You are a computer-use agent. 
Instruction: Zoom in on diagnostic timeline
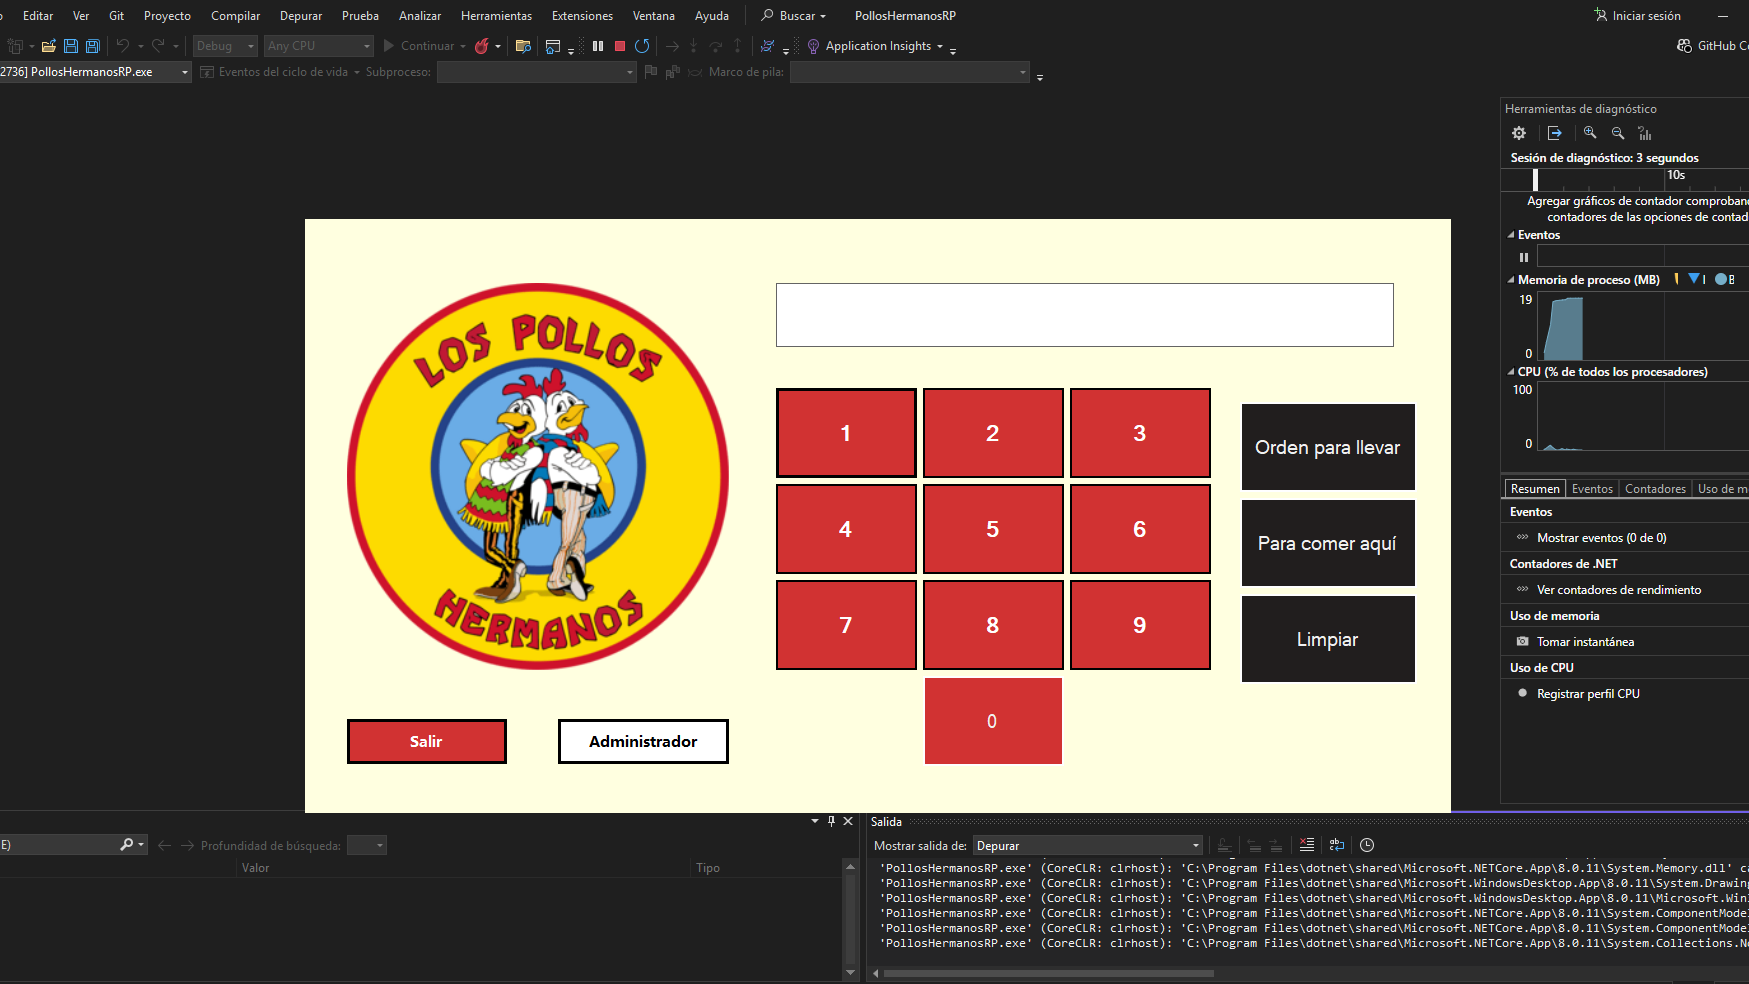[1590, 133]
